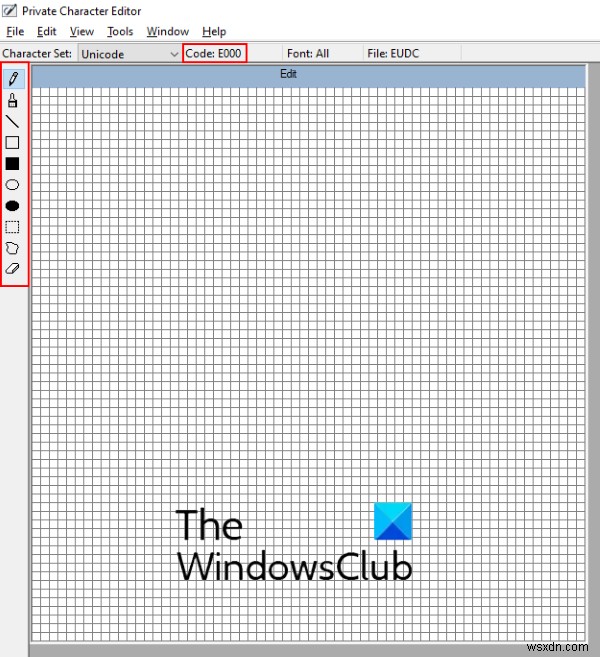
Task: Click the Edit window title bar
Action: click(x=308, y=76)
